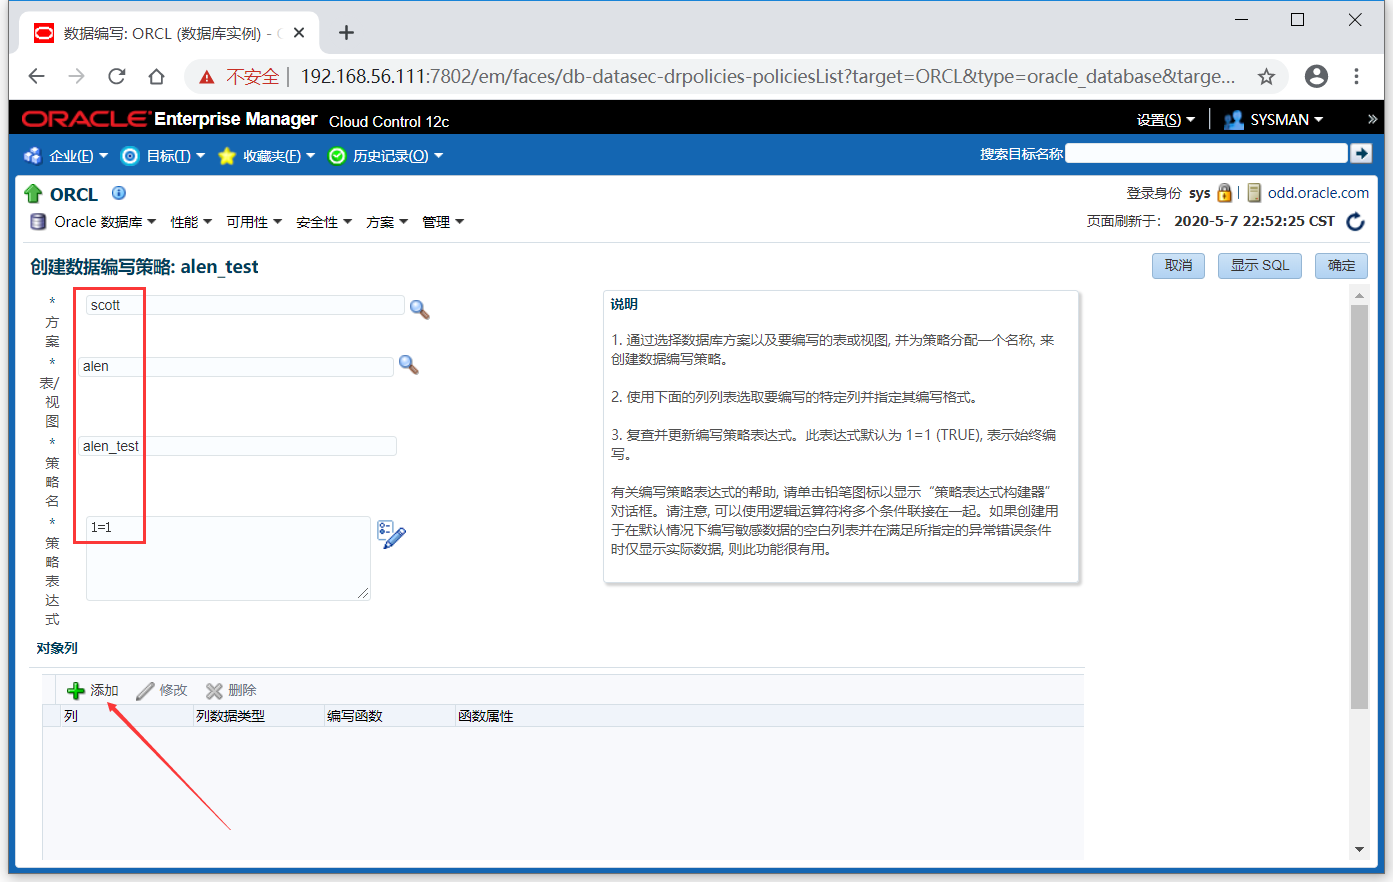
Task: Click the browser back arrow
Action: (37, 76)
